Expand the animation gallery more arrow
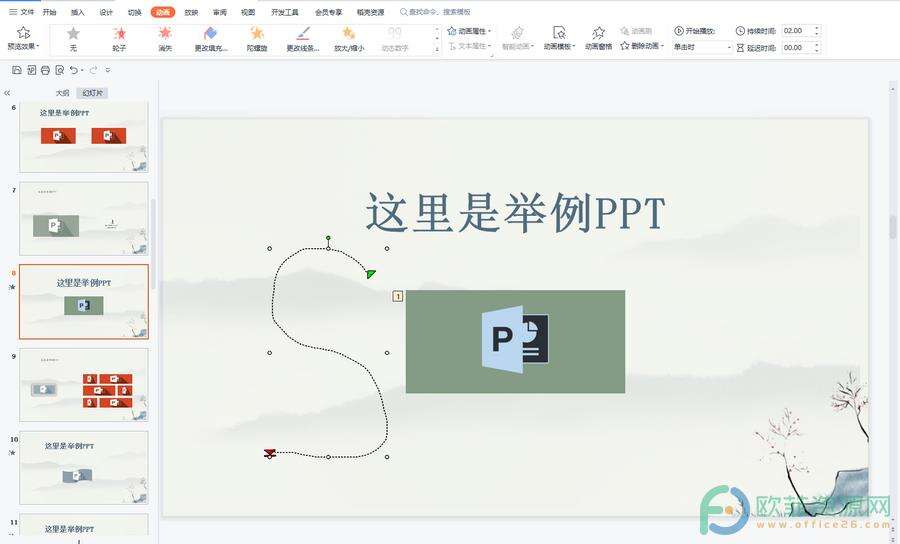Image resolution: width=900 pixels, height=544 pixels. pos(437,50)
